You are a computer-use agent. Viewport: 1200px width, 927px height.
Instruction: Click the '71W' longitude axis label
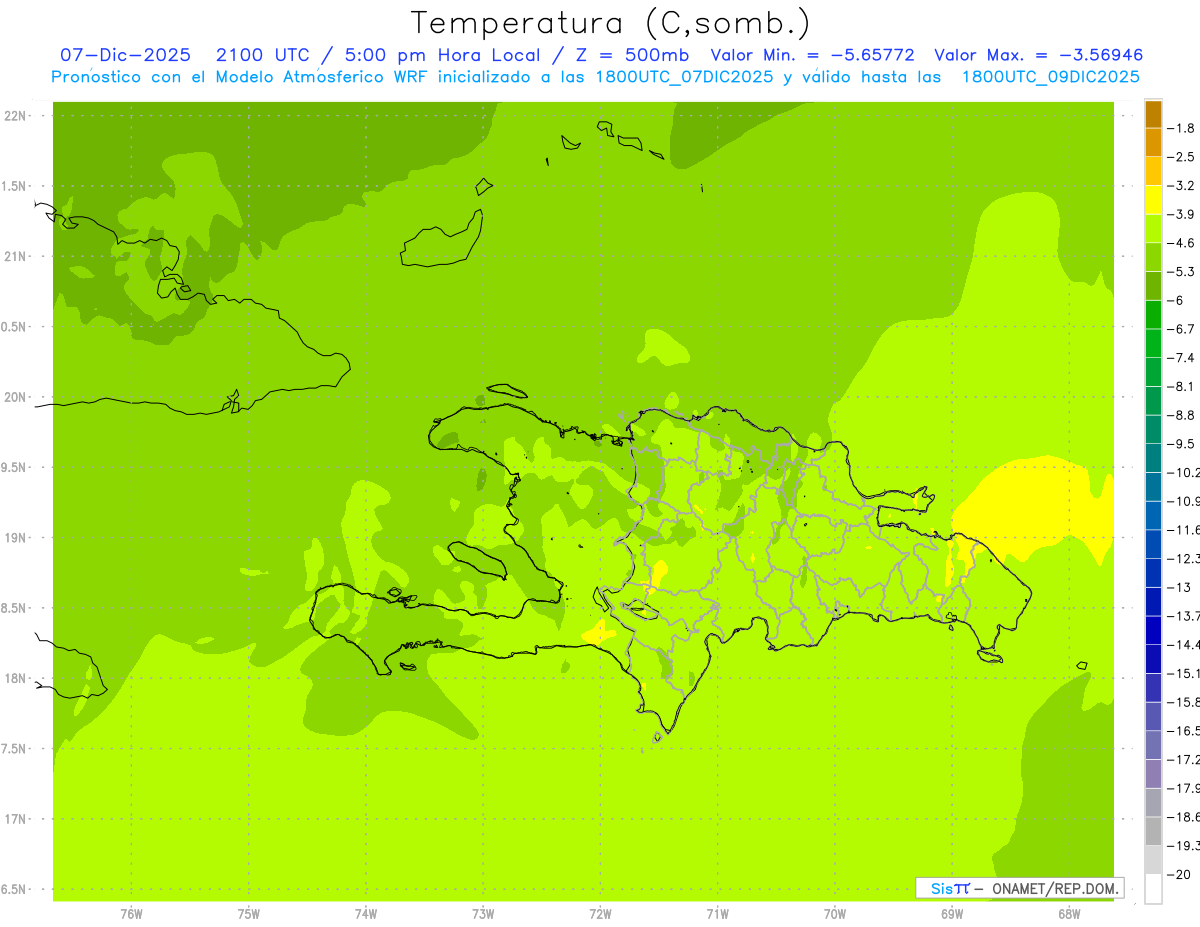tap(717, 914)
